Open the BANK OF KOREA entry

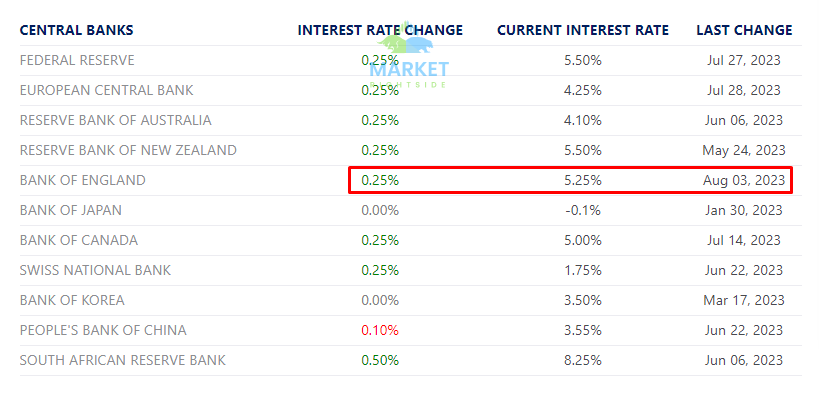72,301
